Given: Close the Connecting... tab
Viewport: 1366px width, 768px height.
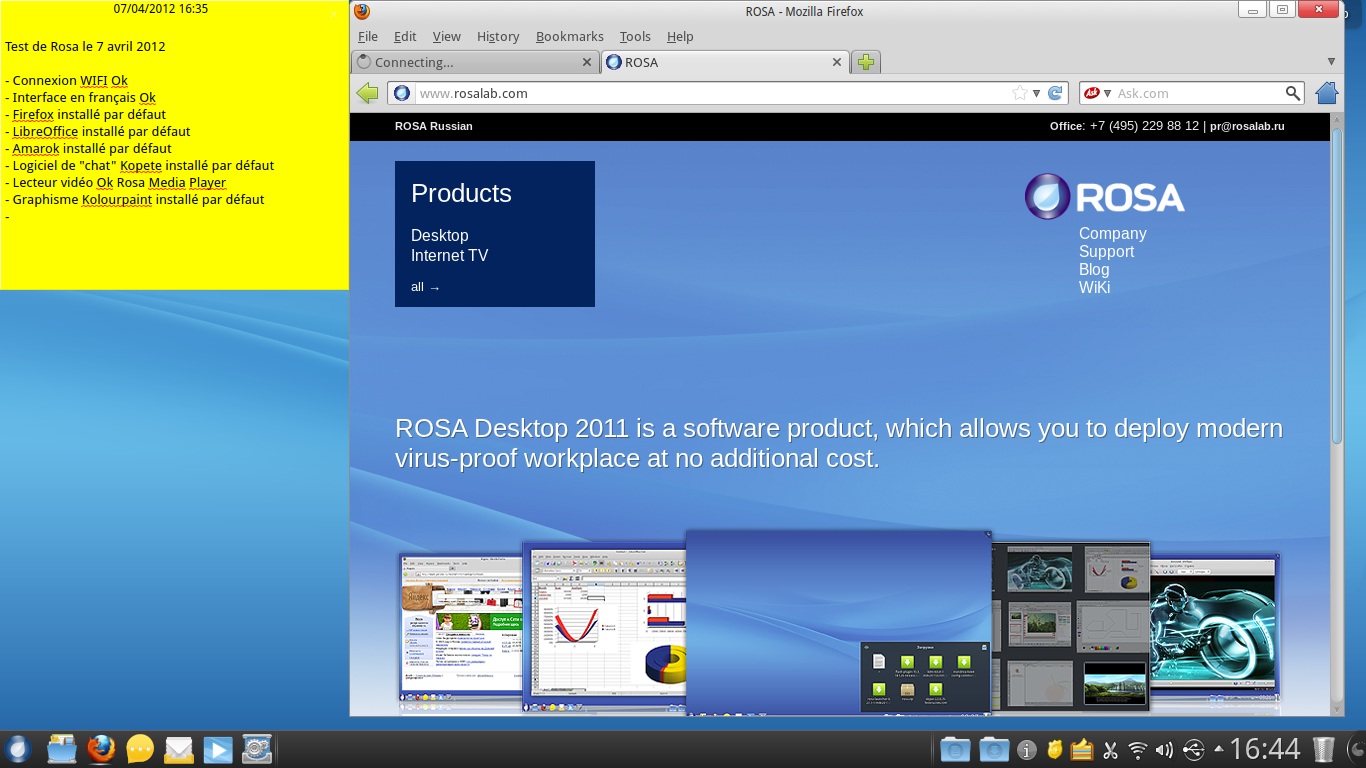Looking at the screenshot, I should point(587,62).
